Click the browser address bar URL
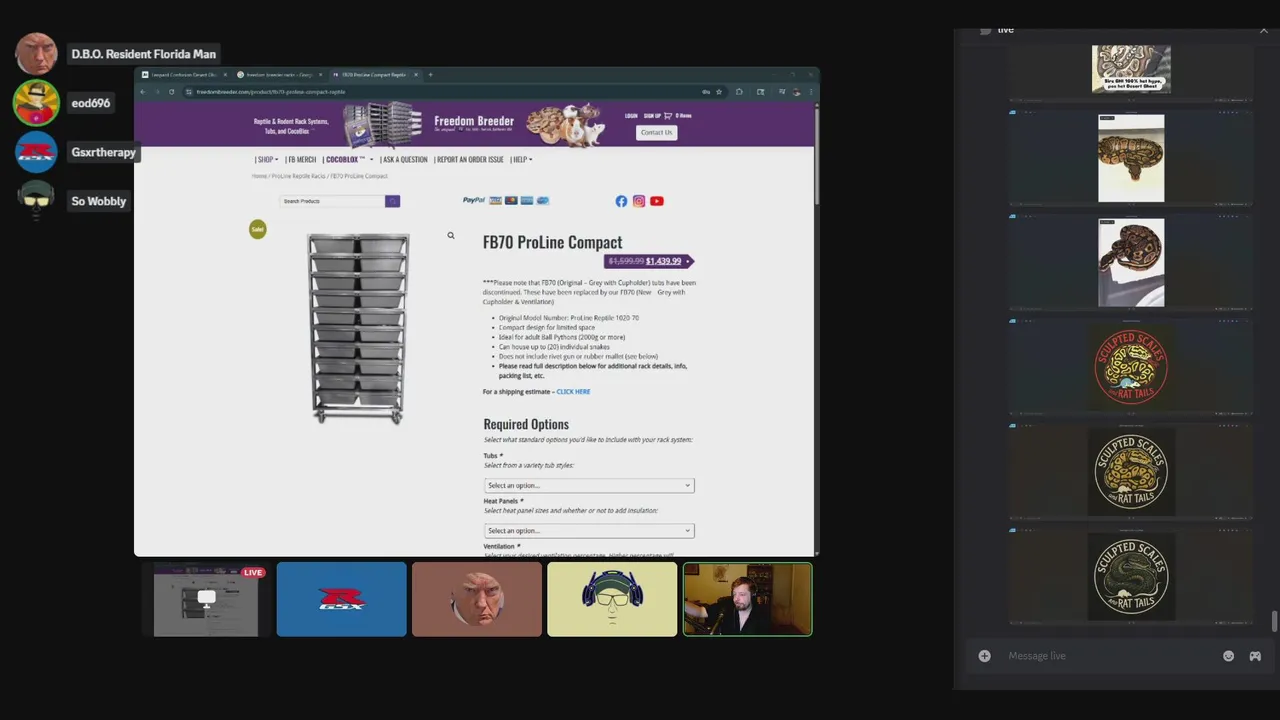Screen dimensions: 1280x720 (x=270, y=92)
